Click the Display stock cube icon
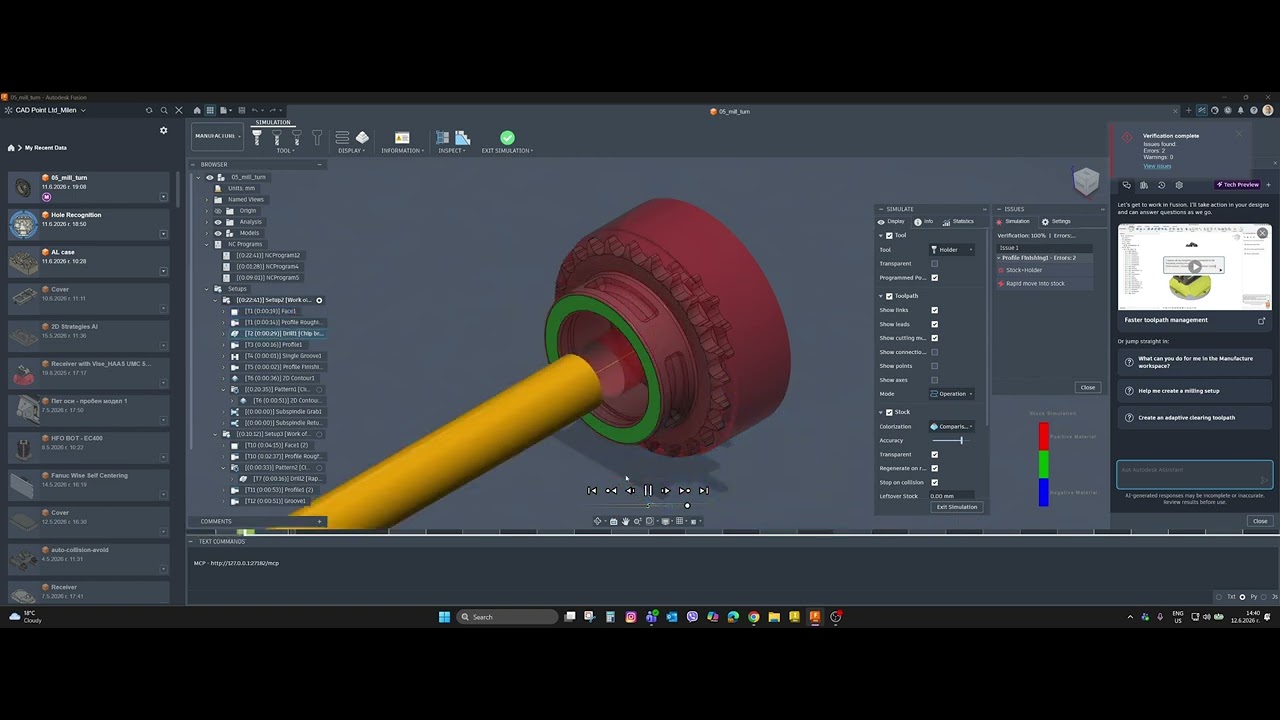The width and height of the screenshot is (1280, 720). [x=362, y=137]
